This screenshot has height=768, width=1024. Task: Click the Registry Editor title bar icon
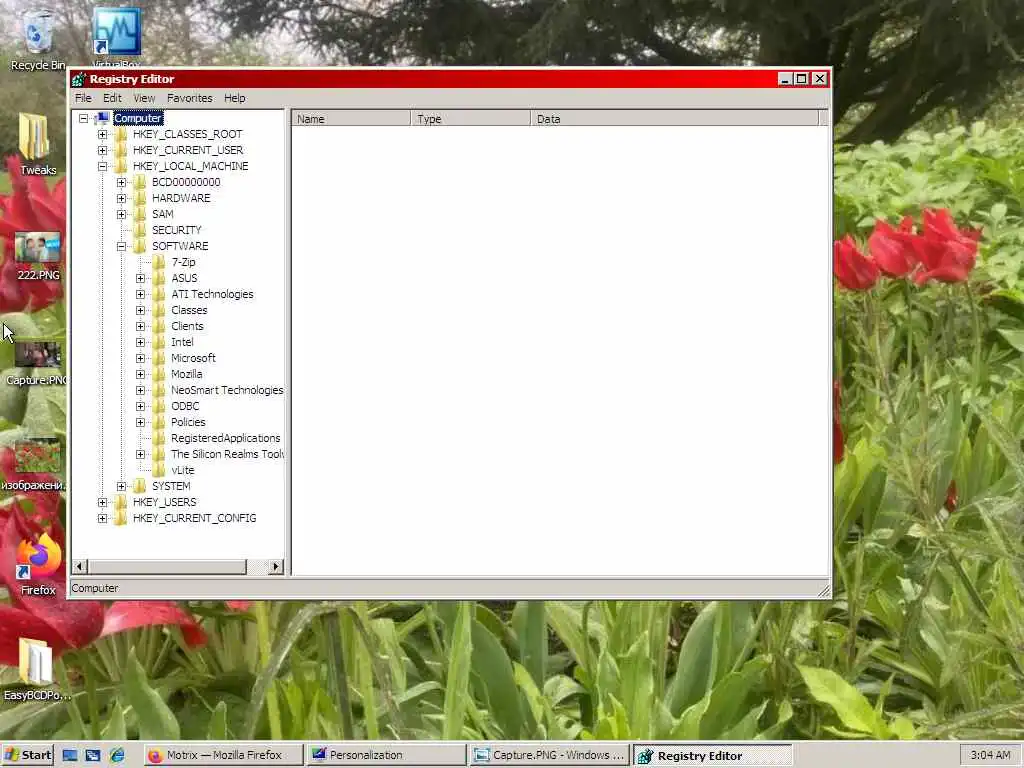(79, 79)
